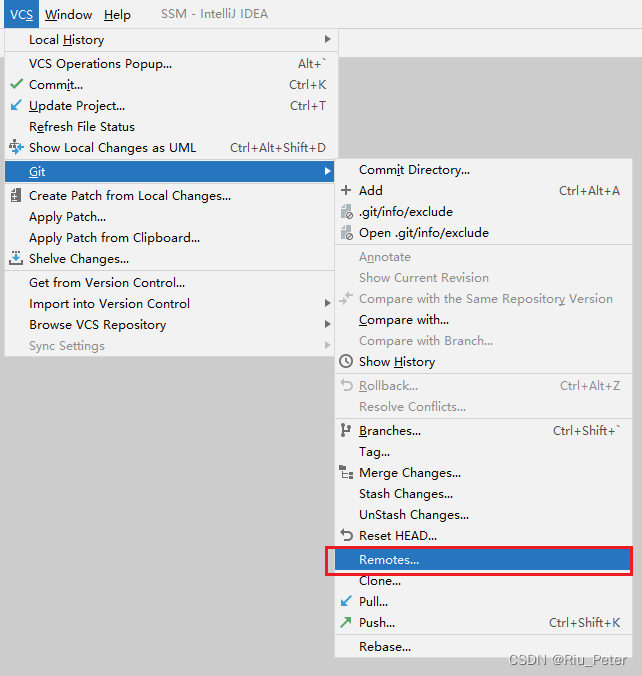Choose Remotes... in the Git submenu
Screen dimensions: 642x676
pyautogui.click(x=483, y=560)
